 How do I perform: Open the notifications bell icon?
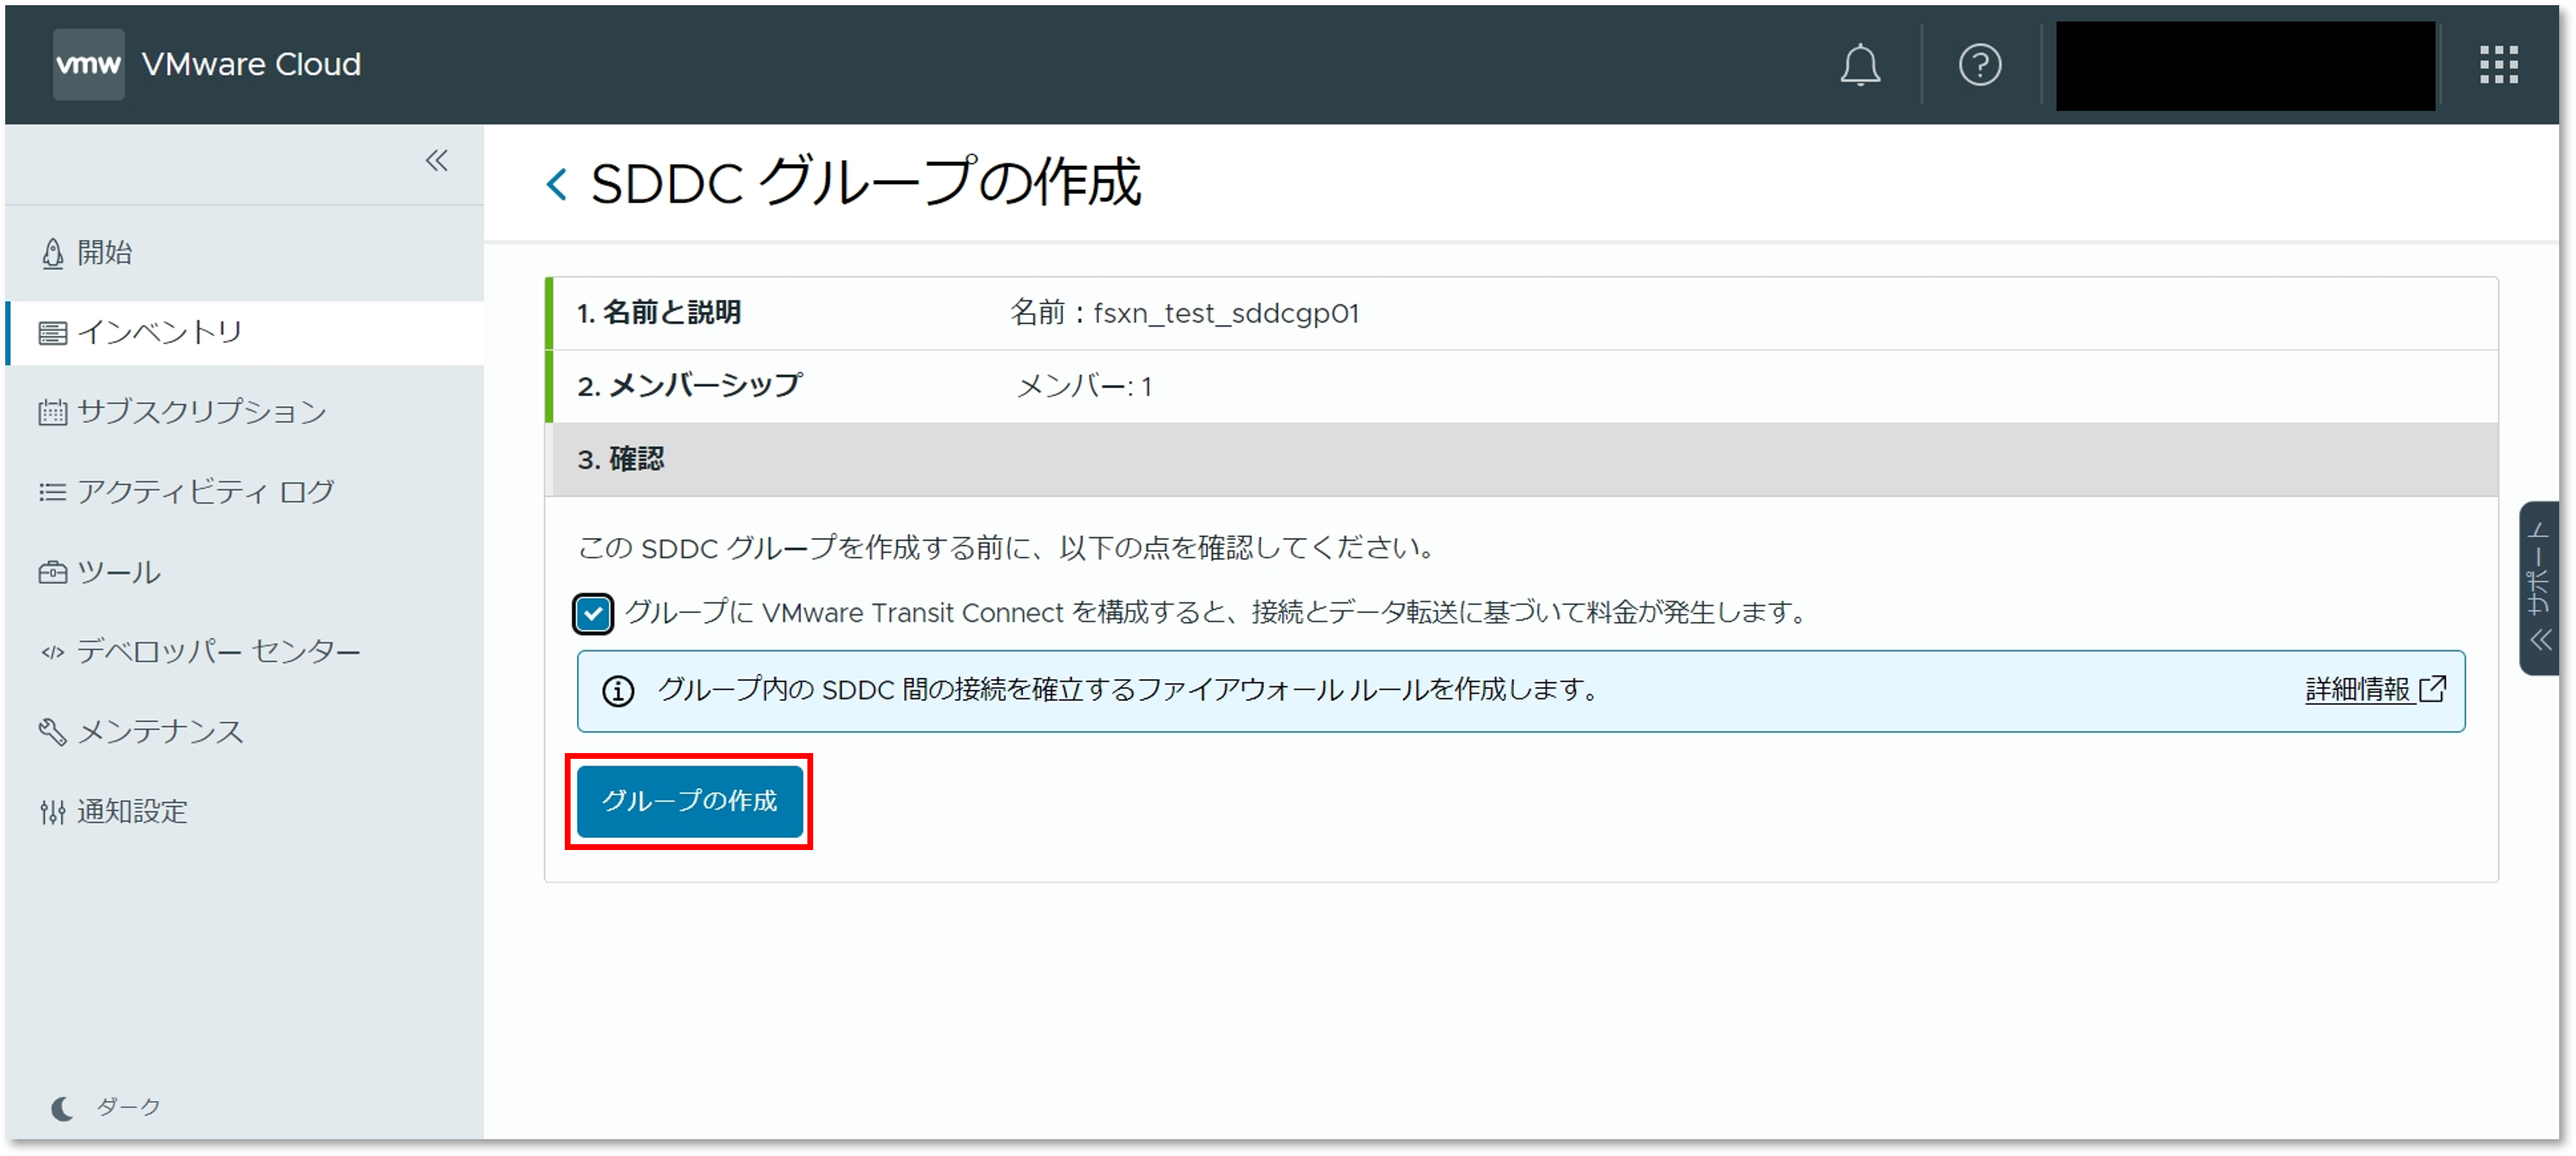pyautogui.click(x=1860, y=65)
